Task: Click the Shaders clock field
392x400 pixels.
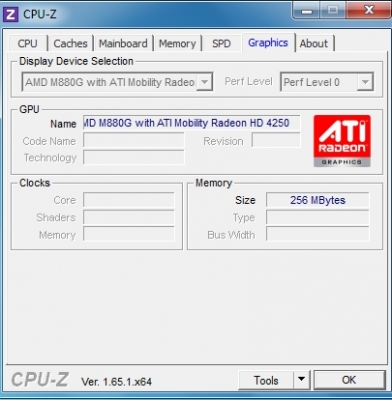Action: (129, 217)
